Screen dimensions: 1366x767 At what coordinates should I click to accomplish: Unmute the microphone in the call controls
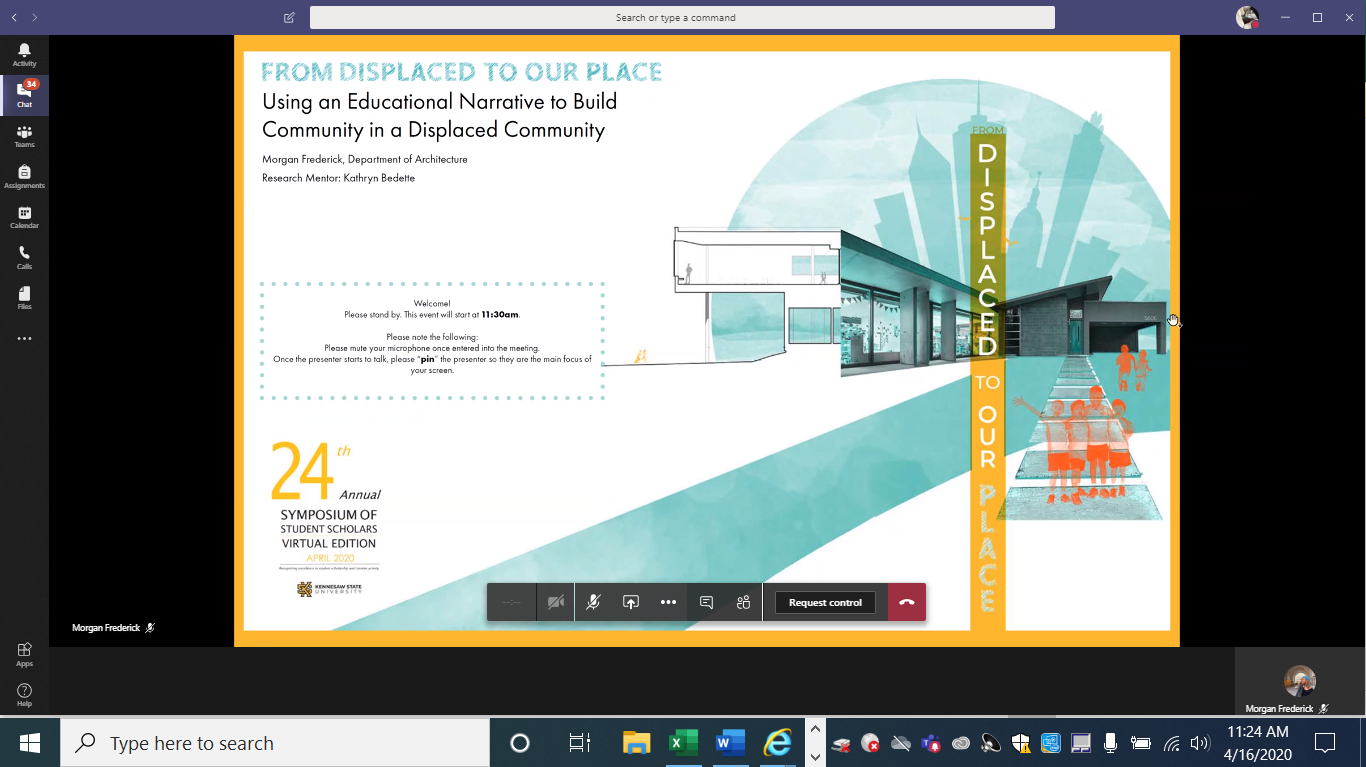click(x=593, y=602)
